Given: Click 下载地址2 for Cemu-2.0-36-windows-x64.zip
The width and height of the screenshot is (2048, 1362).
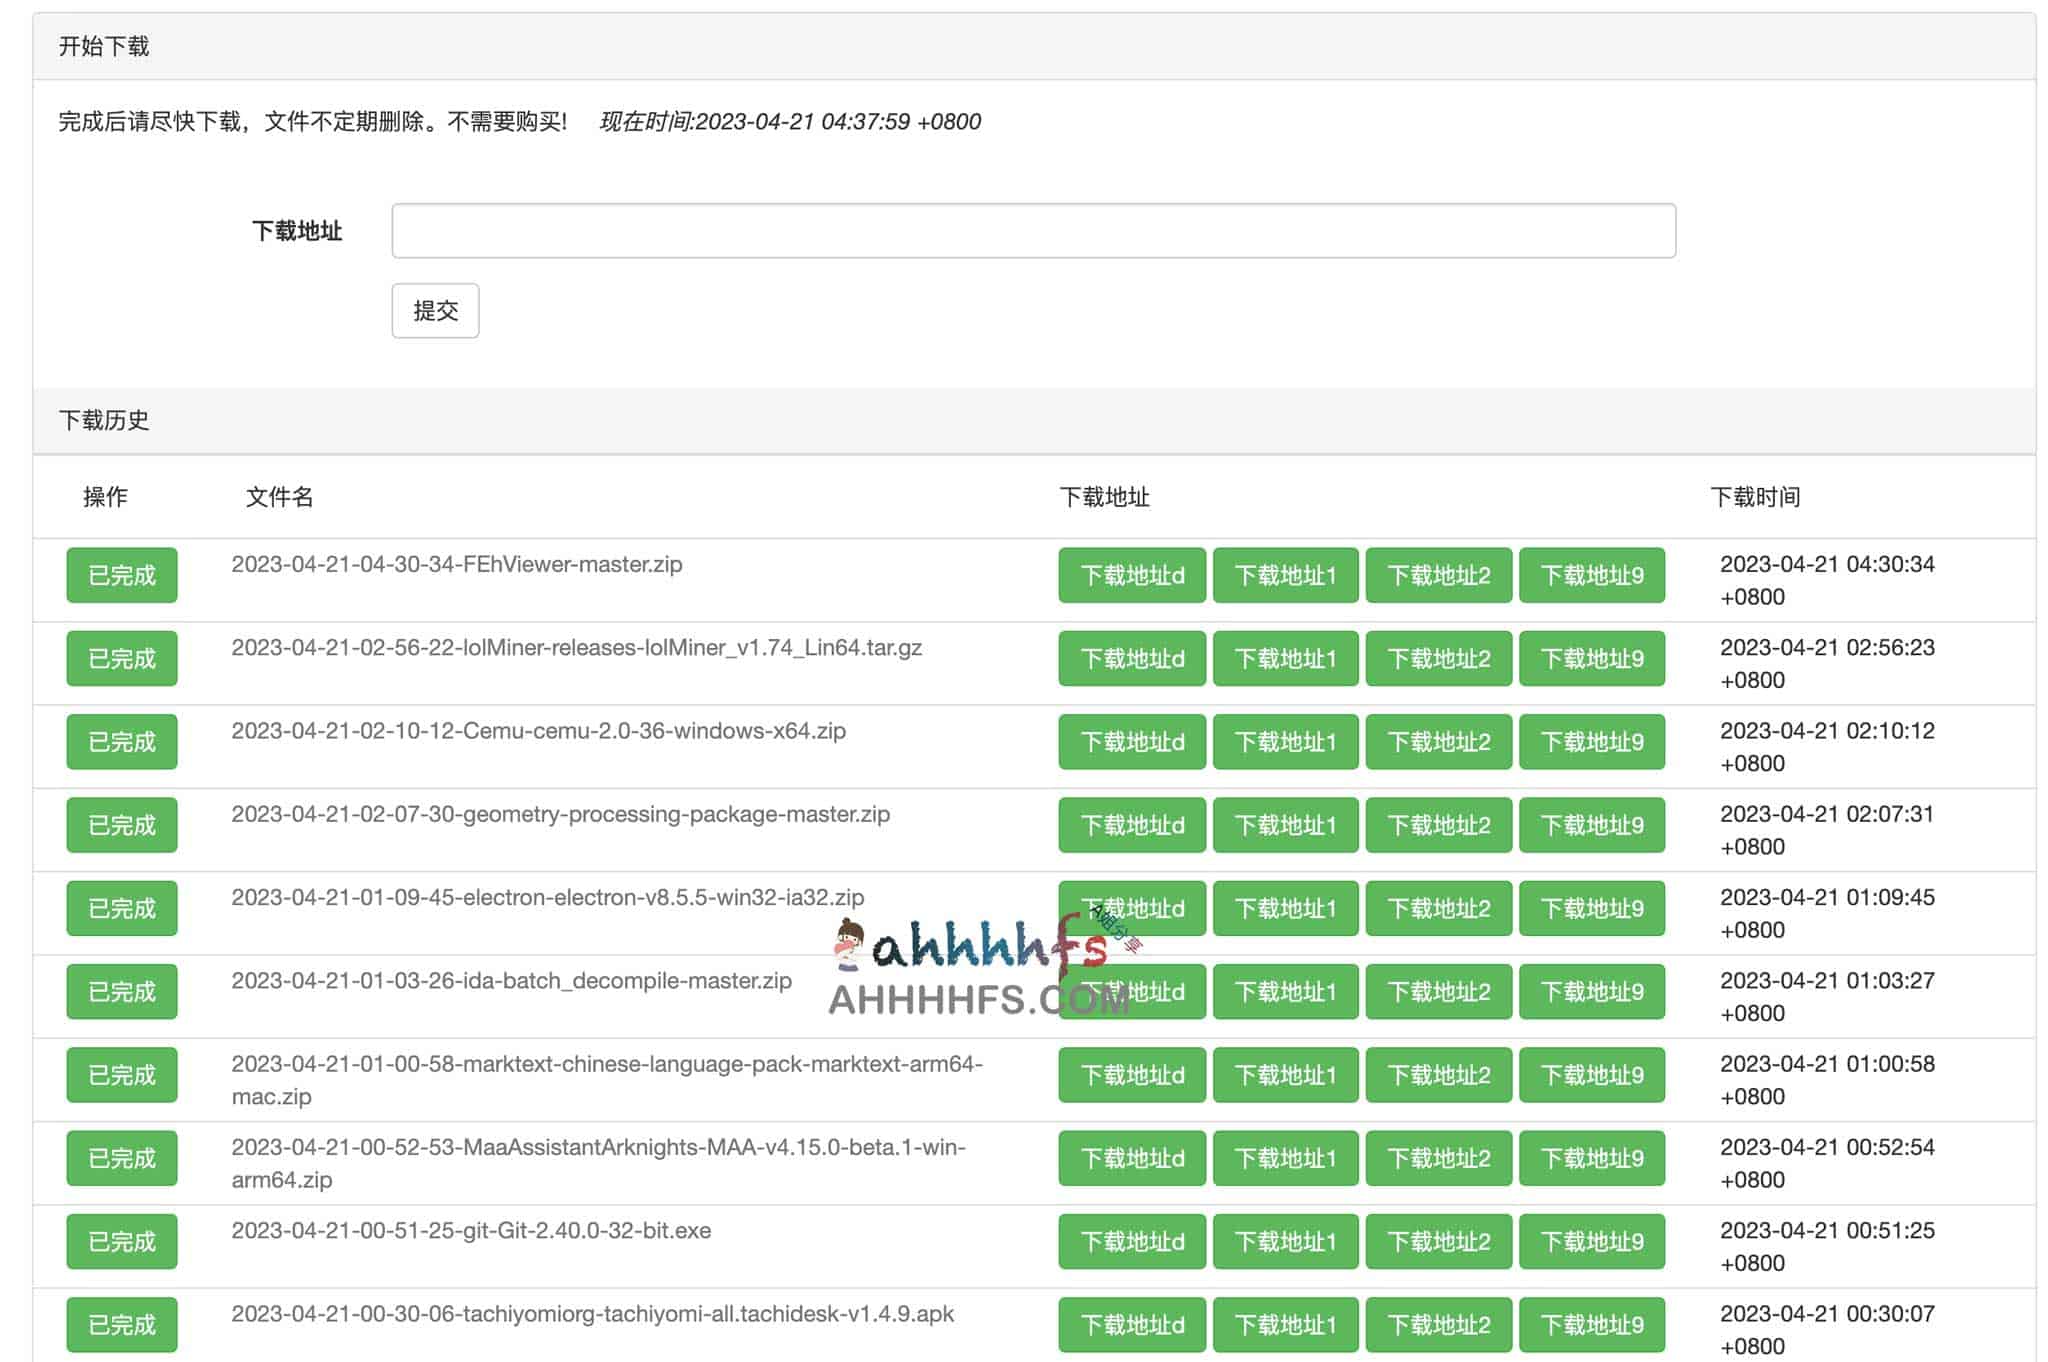Looking at the screenshot, I should [x=1438, y=741].
